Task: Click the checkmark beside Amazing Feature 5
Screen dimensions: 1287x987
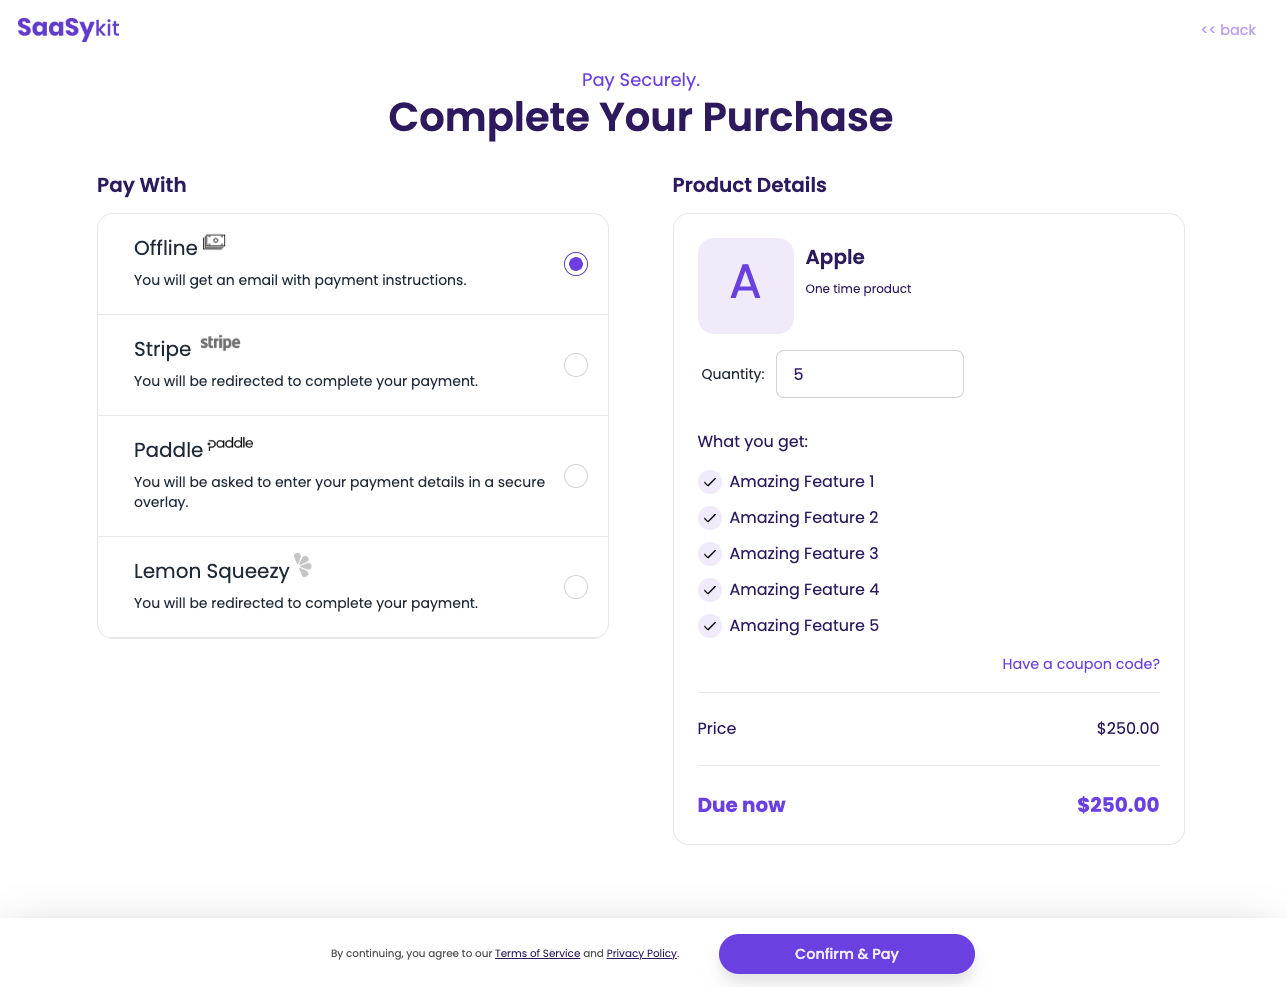Action: click(x=710, y=626)
